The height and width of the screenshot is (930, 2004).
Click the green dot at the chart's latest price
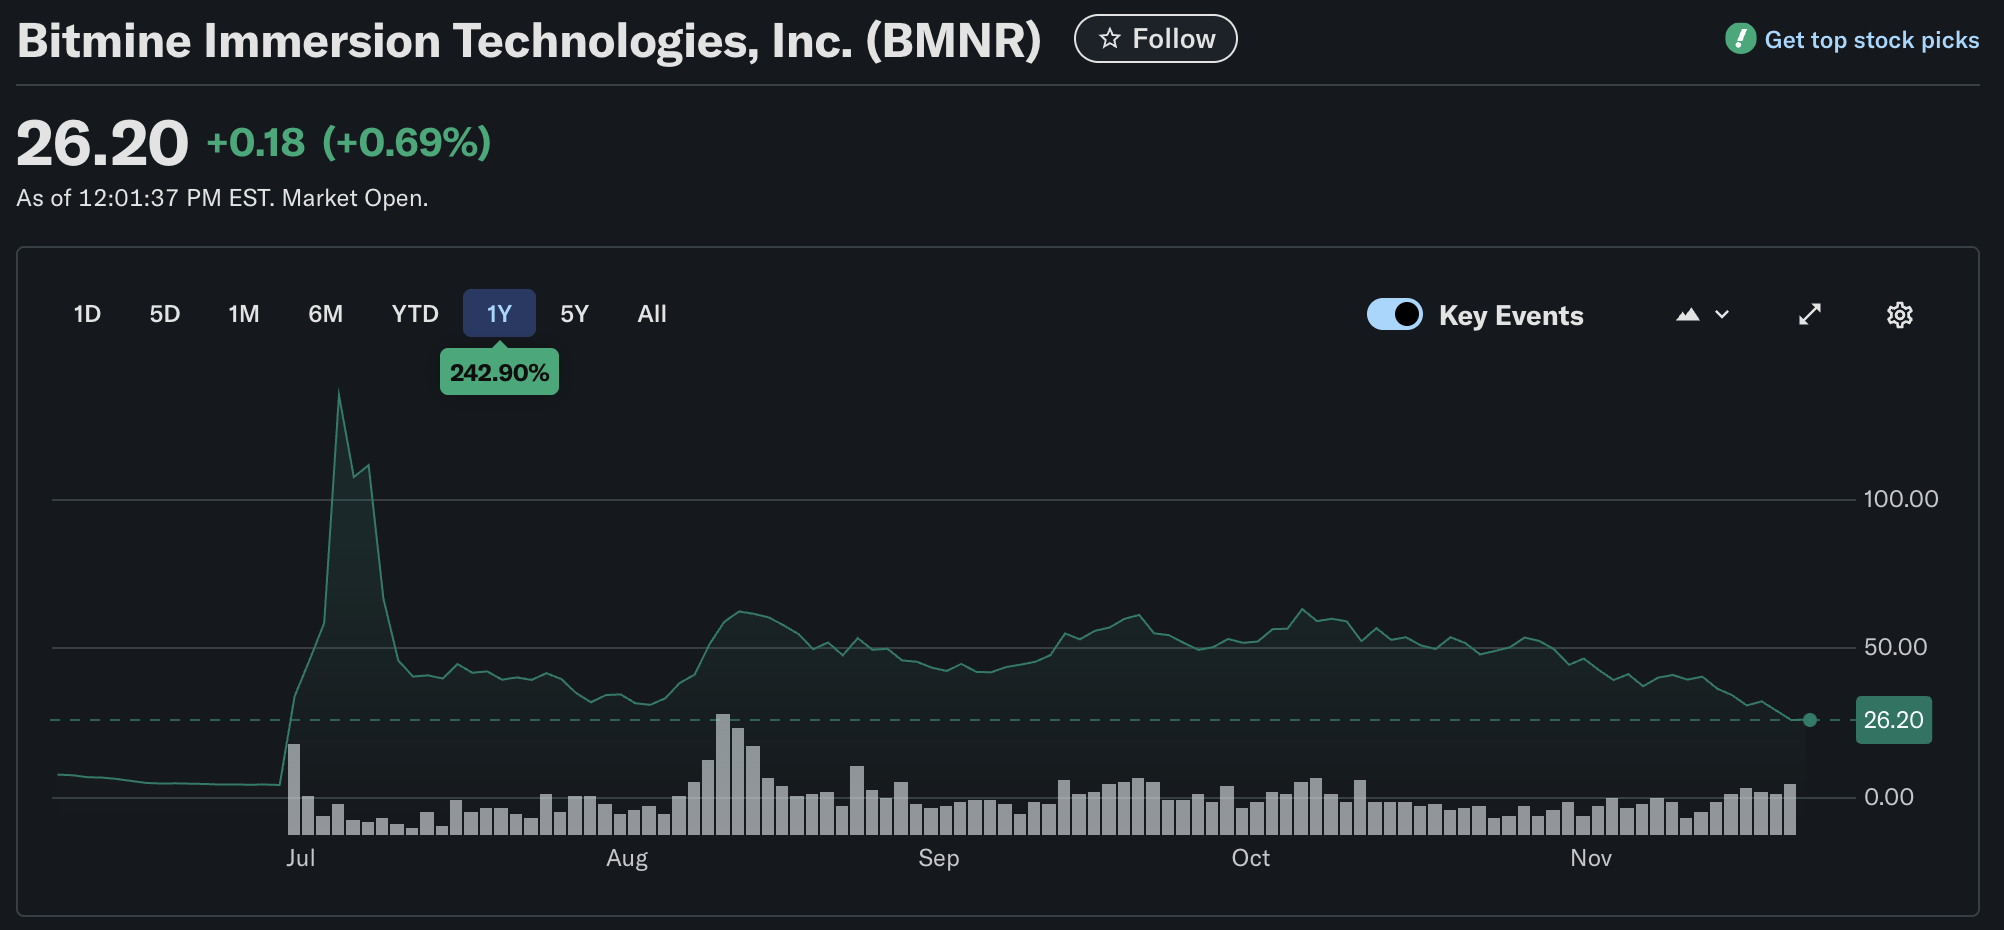1809,719
